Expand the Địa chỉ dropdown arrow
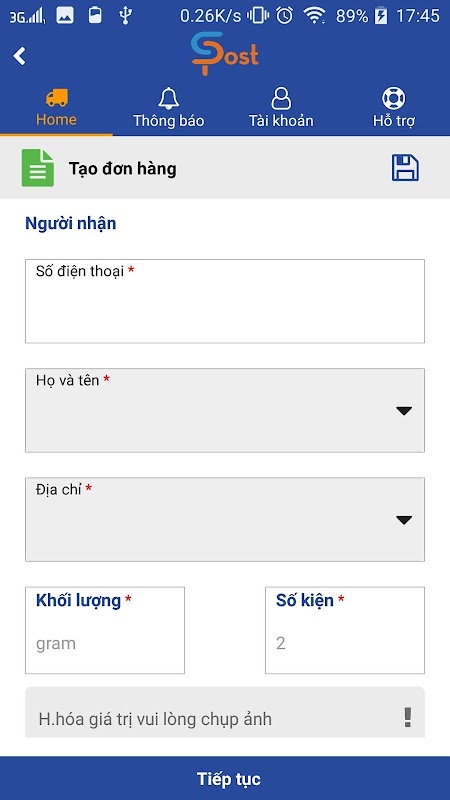 pyautogui.click(x=404, y=520)
